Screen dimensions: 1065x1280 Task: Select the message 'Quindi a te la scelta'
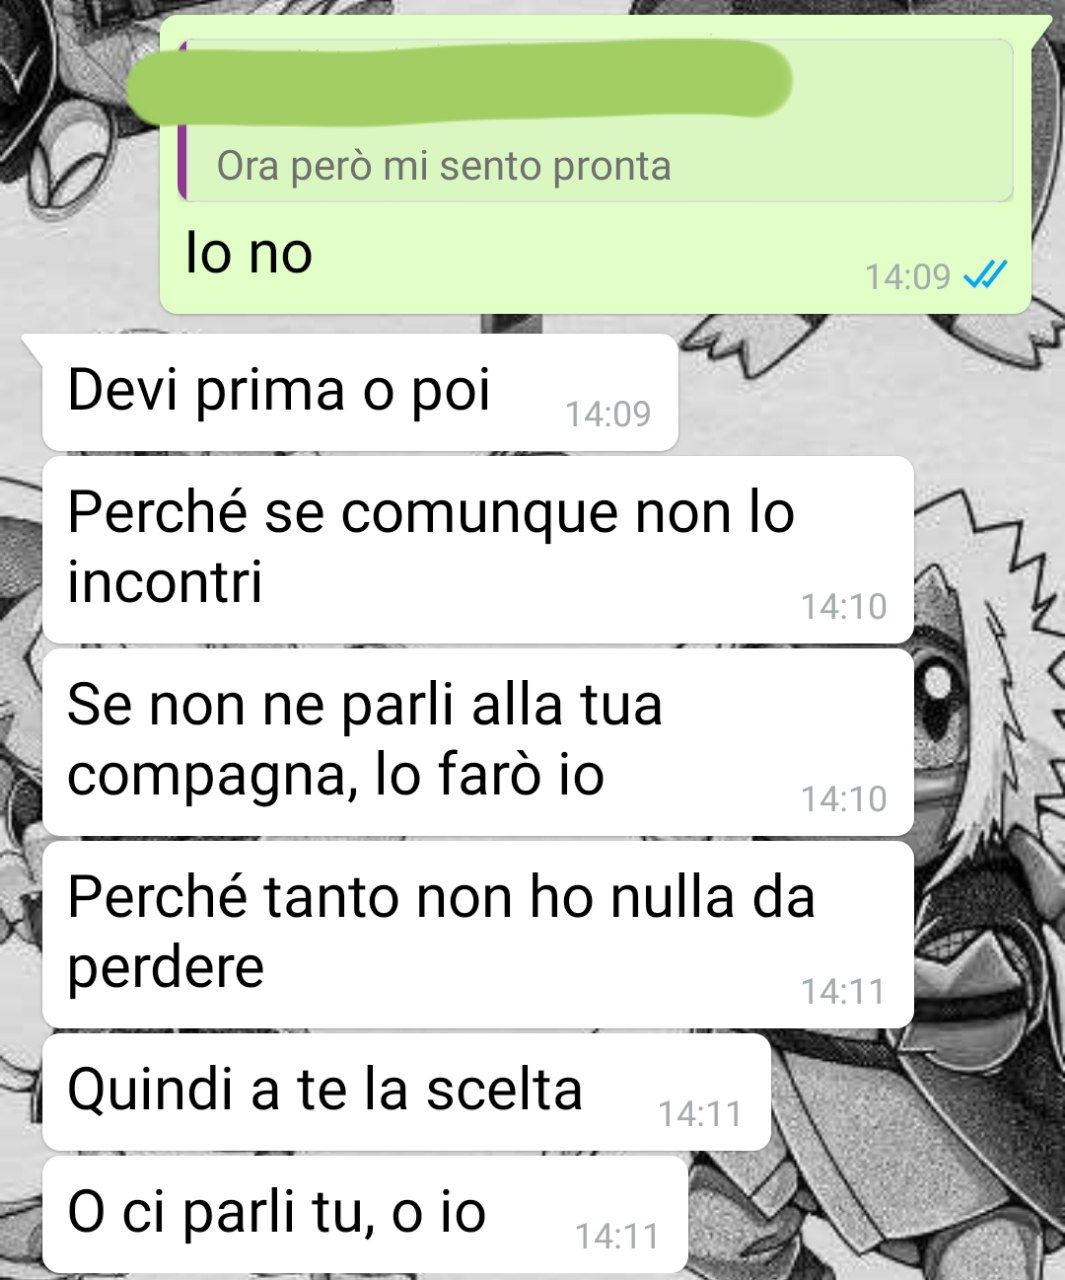click(x=406, y=1092)
